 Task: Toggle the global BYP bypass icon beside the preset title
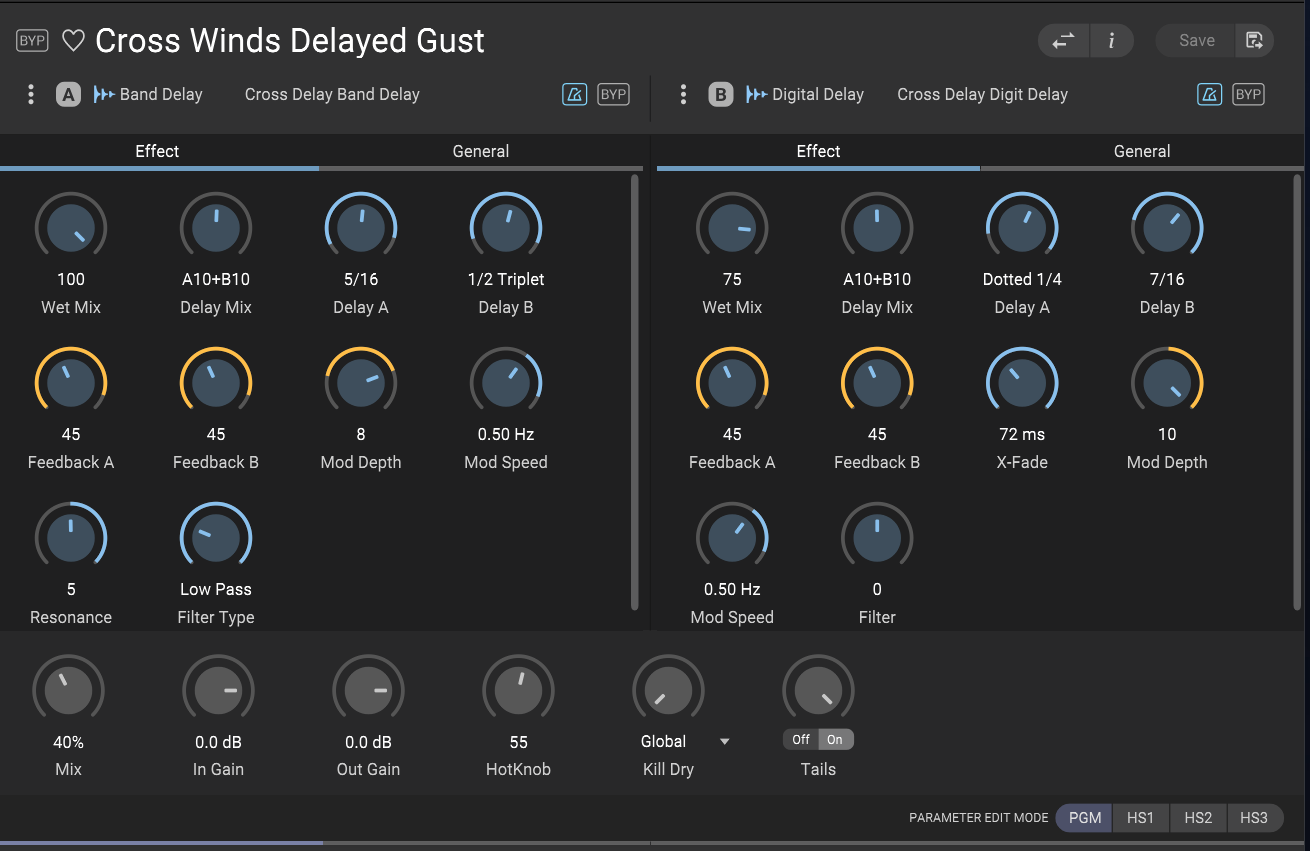[32, 41]
